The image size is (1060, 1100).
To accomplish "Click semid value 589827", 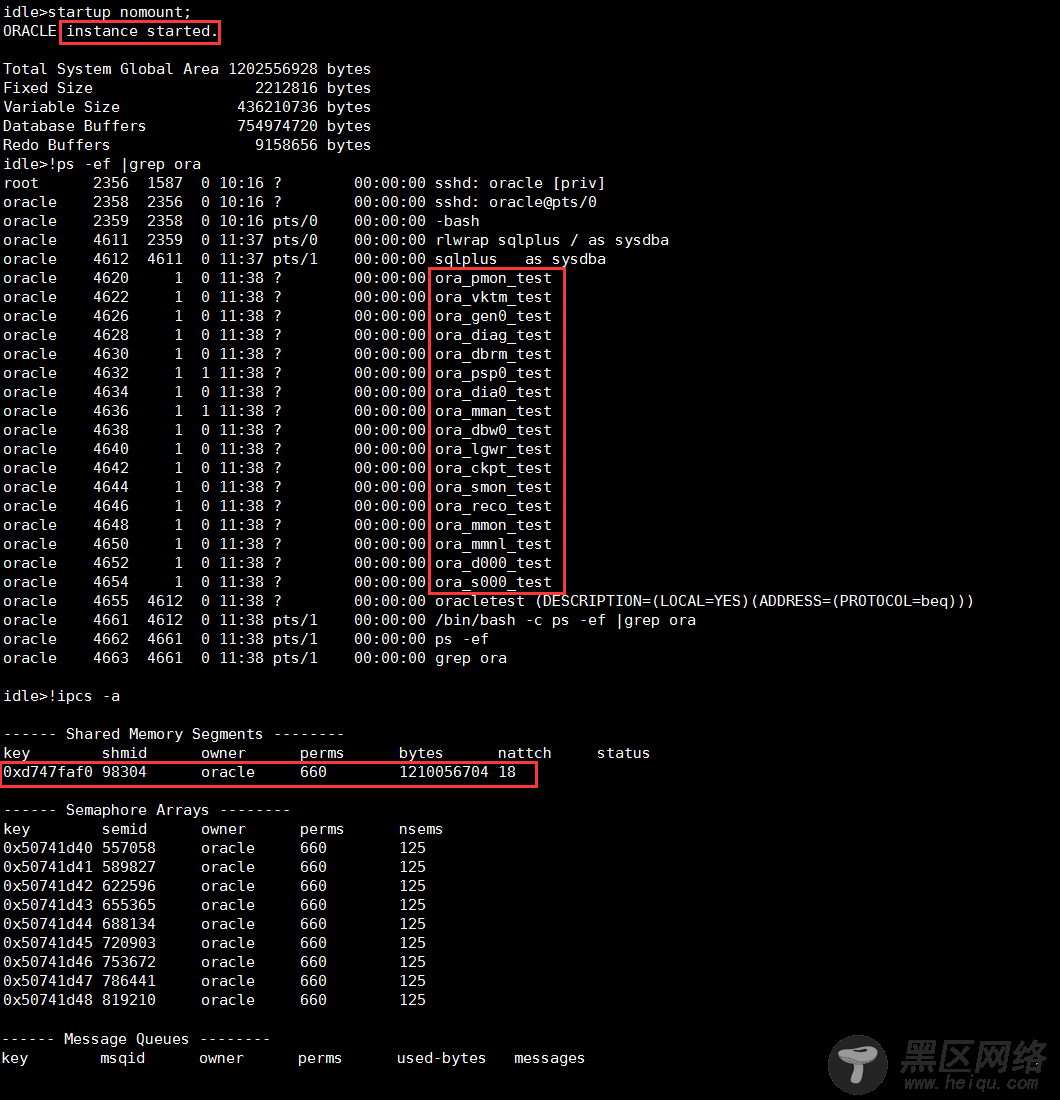I will pos(129,866).
